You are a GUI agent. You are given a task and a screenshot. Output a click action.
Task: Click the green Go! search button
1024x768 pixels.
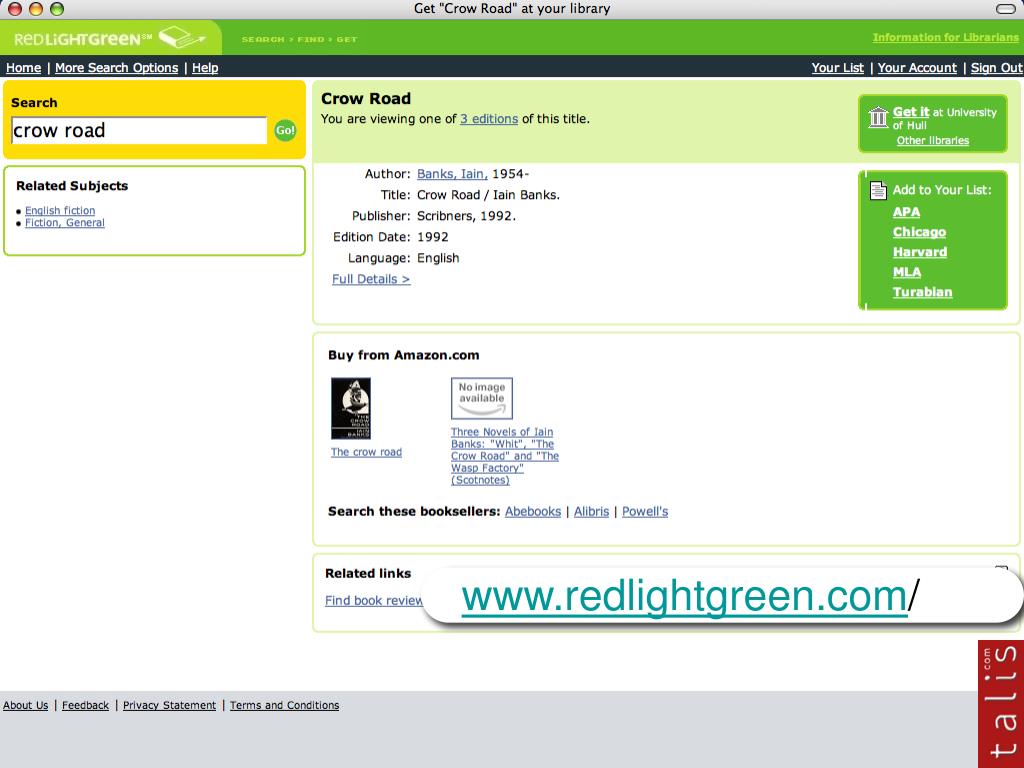285,130
